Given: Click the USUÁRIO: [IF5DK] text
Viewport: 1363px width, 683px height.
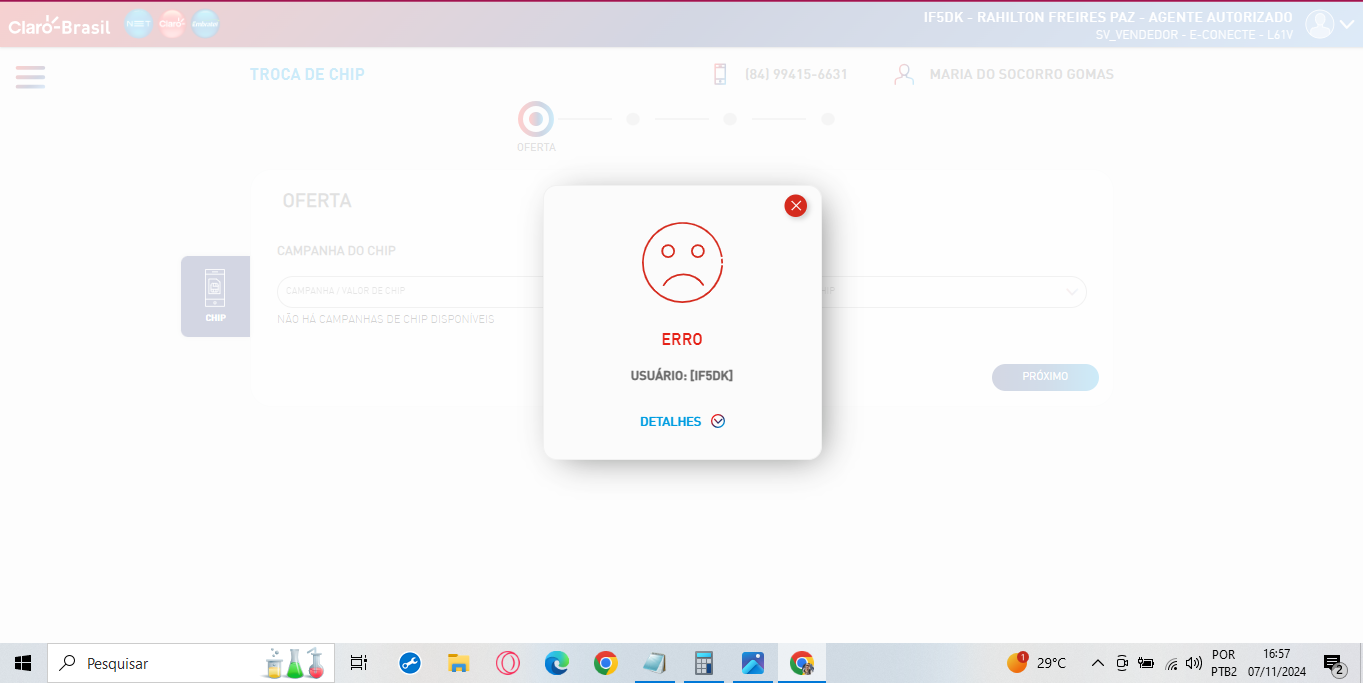Looking at the screenshot, I should 682,376.
